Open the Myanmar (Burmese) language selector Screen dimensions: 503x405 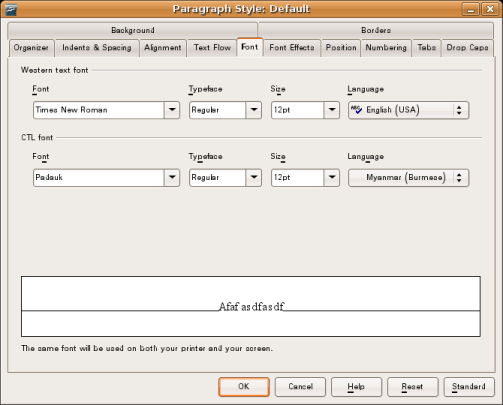click(x=409, y=178)
